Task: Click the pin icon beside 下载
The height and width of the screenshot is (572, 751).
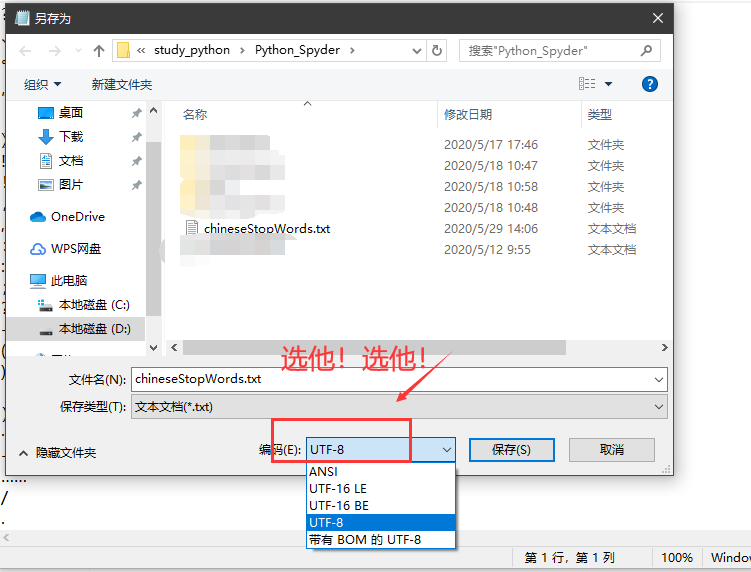Action: (137, 137)
